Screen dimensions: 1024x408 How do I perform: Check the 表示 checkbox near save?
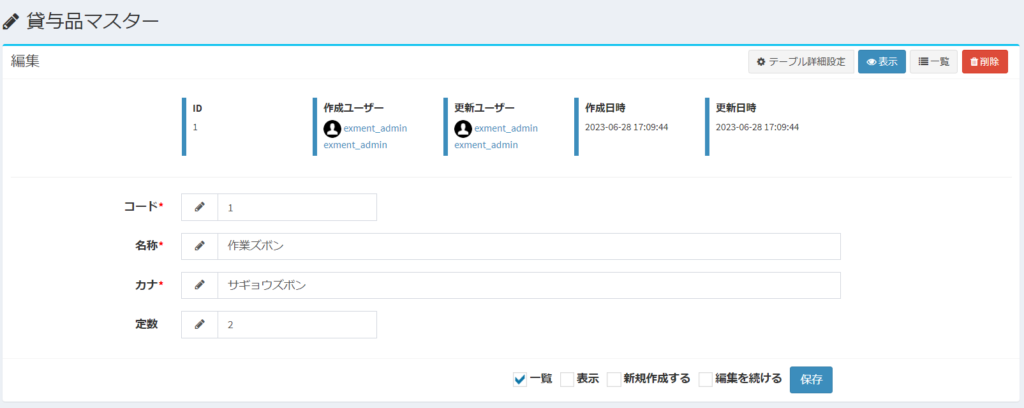(x=567, y=379)
